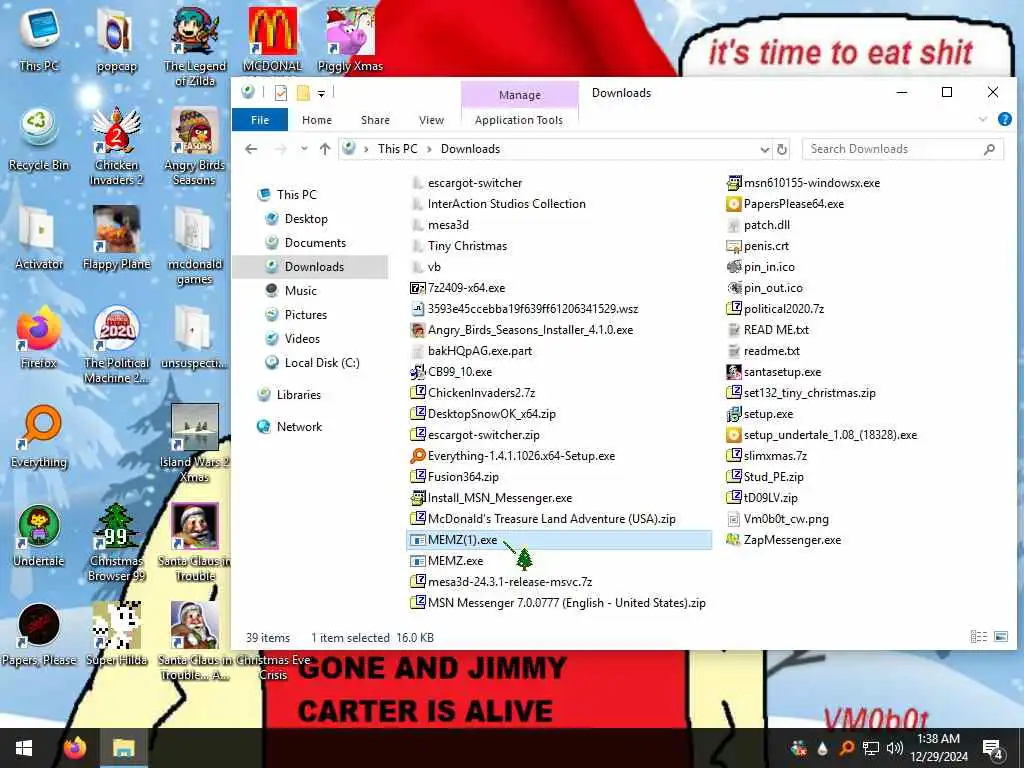This screenshot has height=768, width=1024.
Task: Click the Properties quick access toolbar icon
Action: (x=281, y=93)
